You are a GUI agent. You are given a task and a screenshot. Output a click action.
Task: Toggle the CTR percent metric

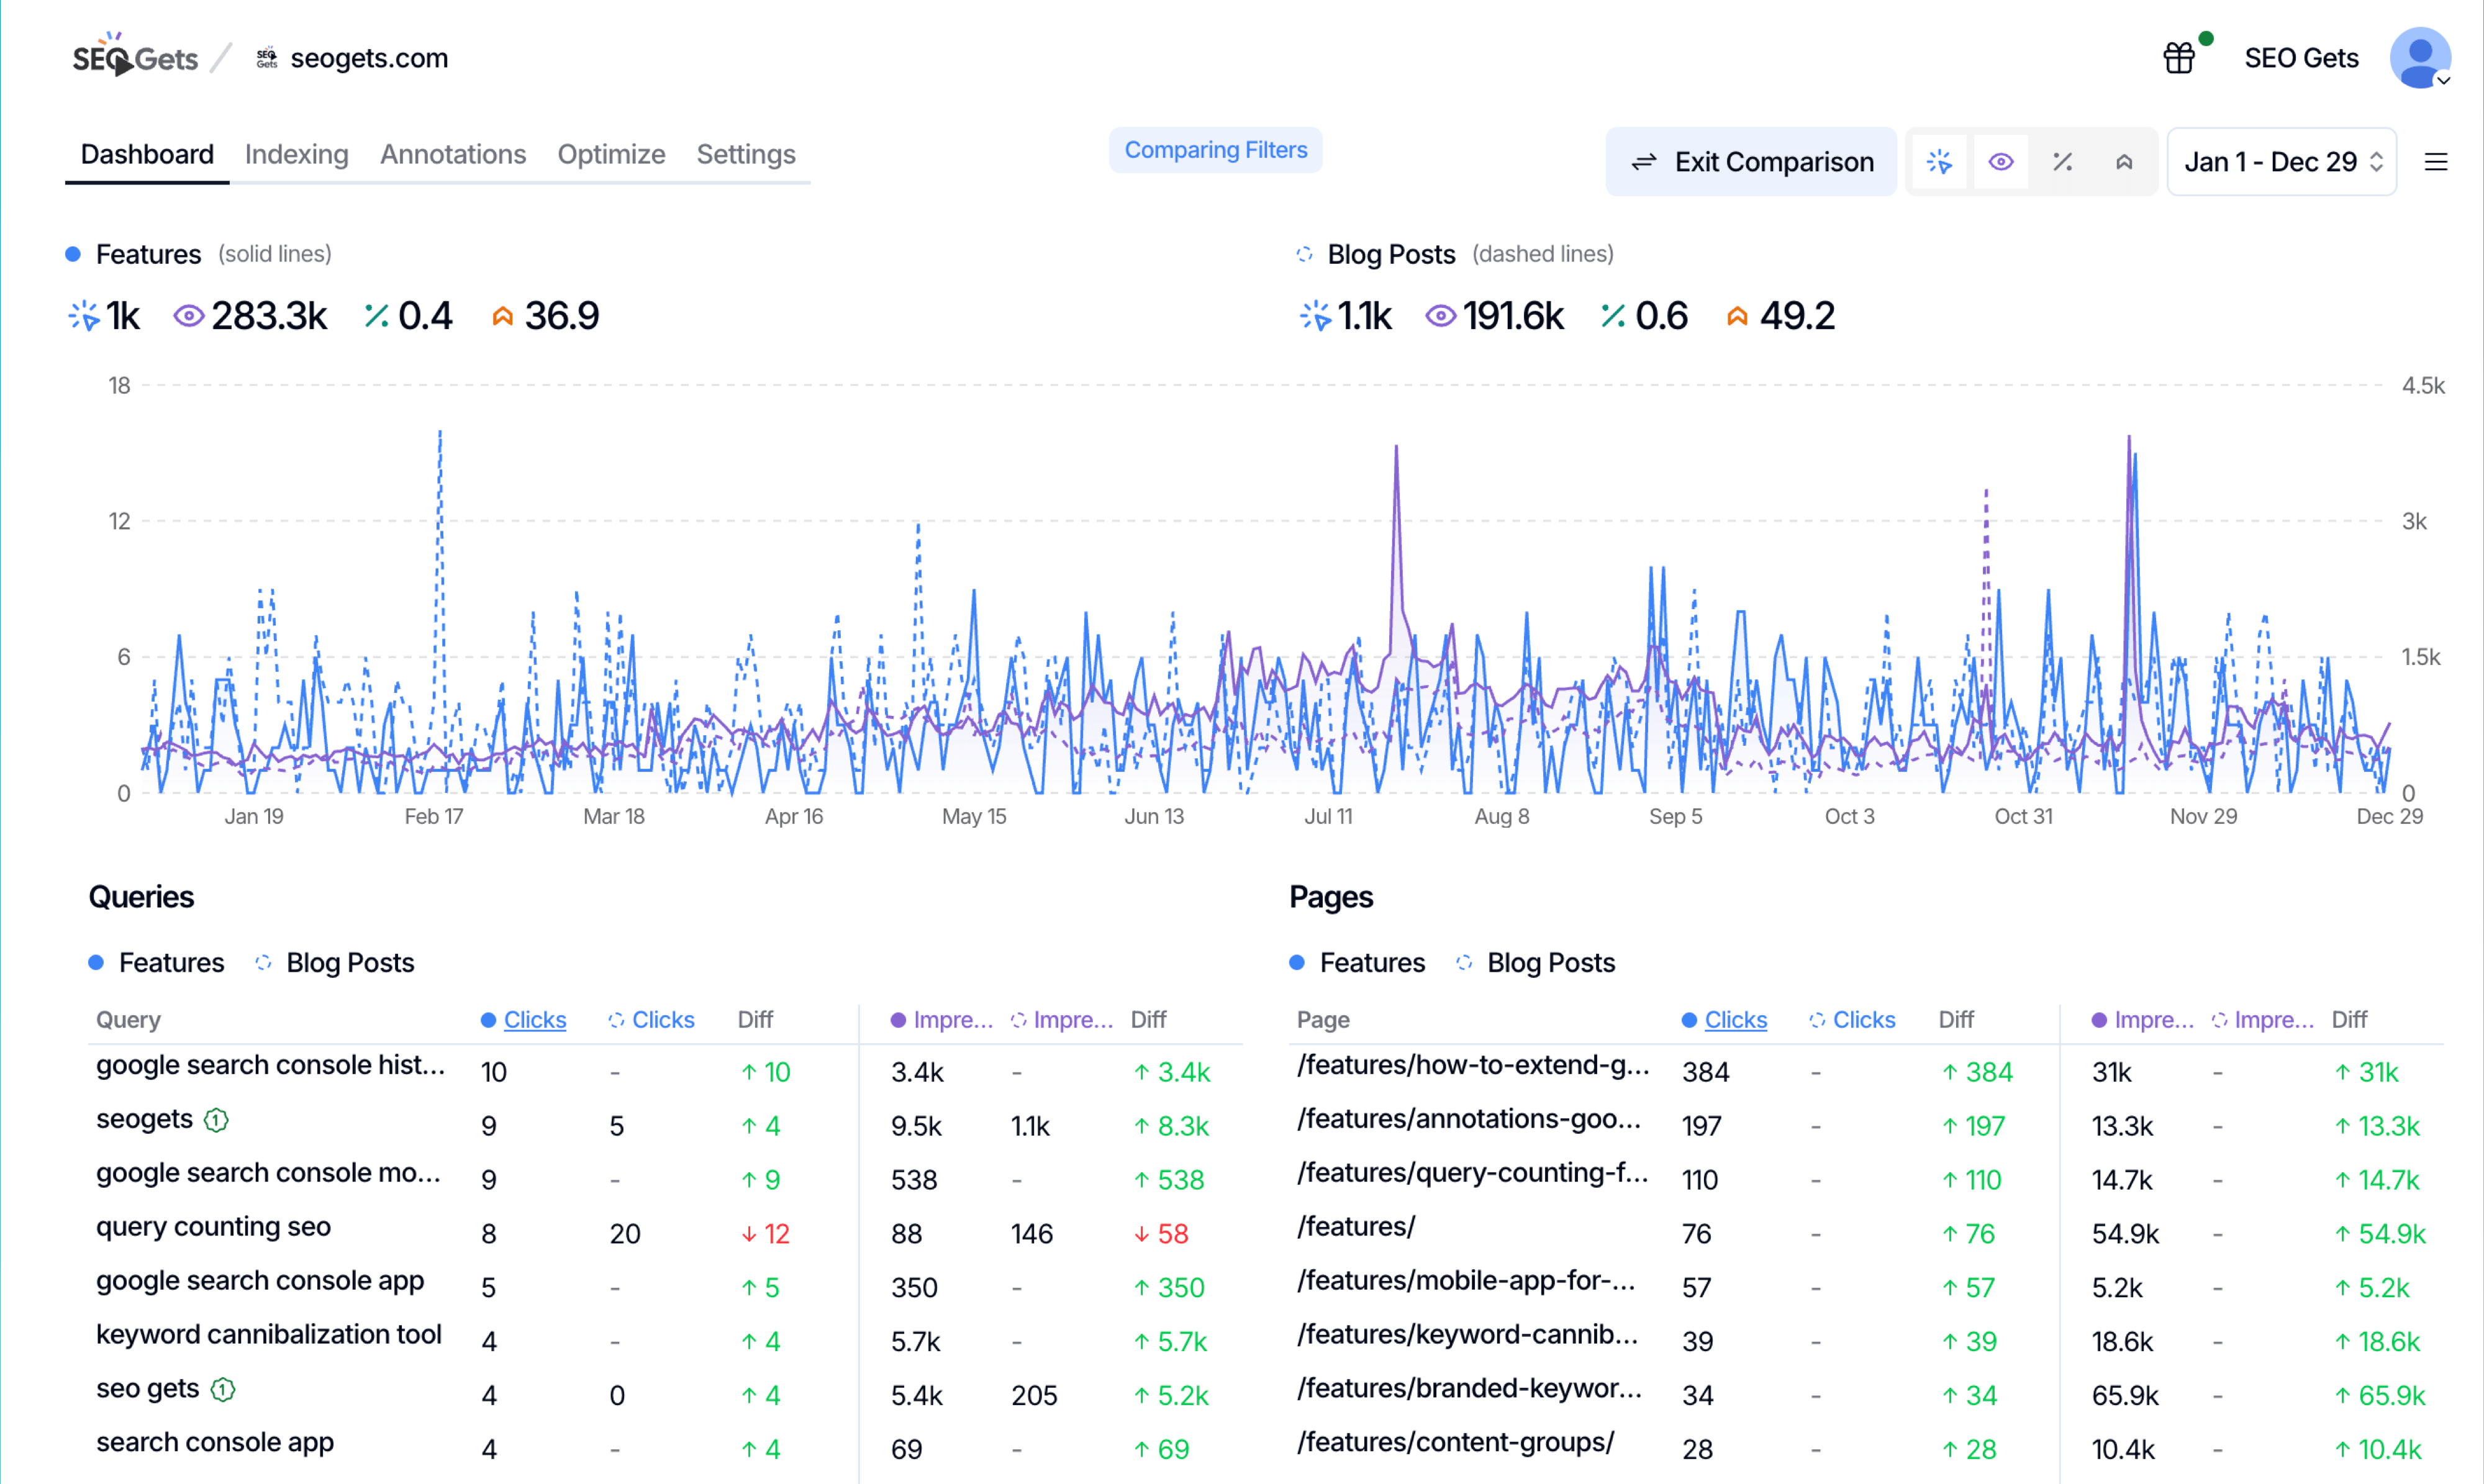point(2062,162)
